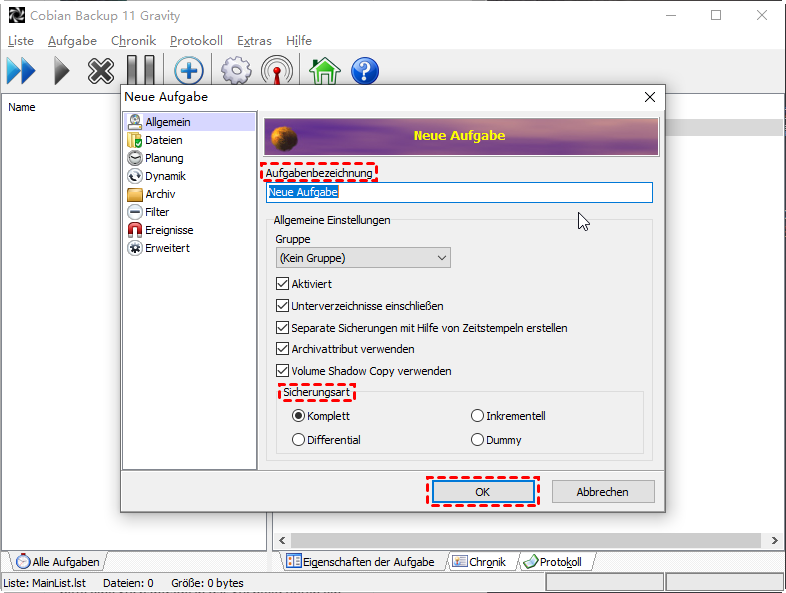Open the Liste menu
This screenshot has width=786, height=593.
point(21,41)
